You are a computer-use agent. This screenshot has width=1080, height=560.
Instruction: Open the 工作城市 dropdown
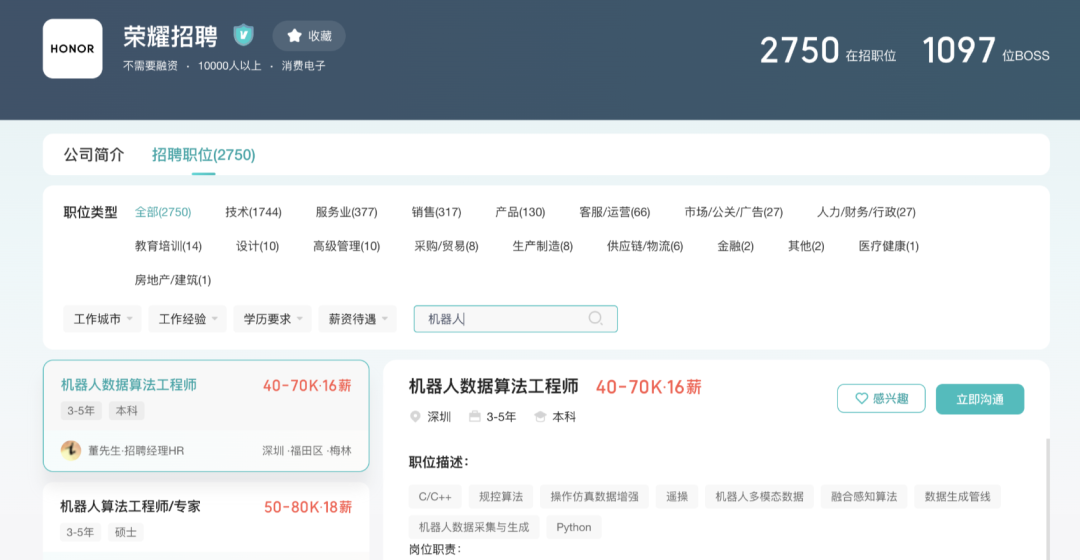(103, 319)
